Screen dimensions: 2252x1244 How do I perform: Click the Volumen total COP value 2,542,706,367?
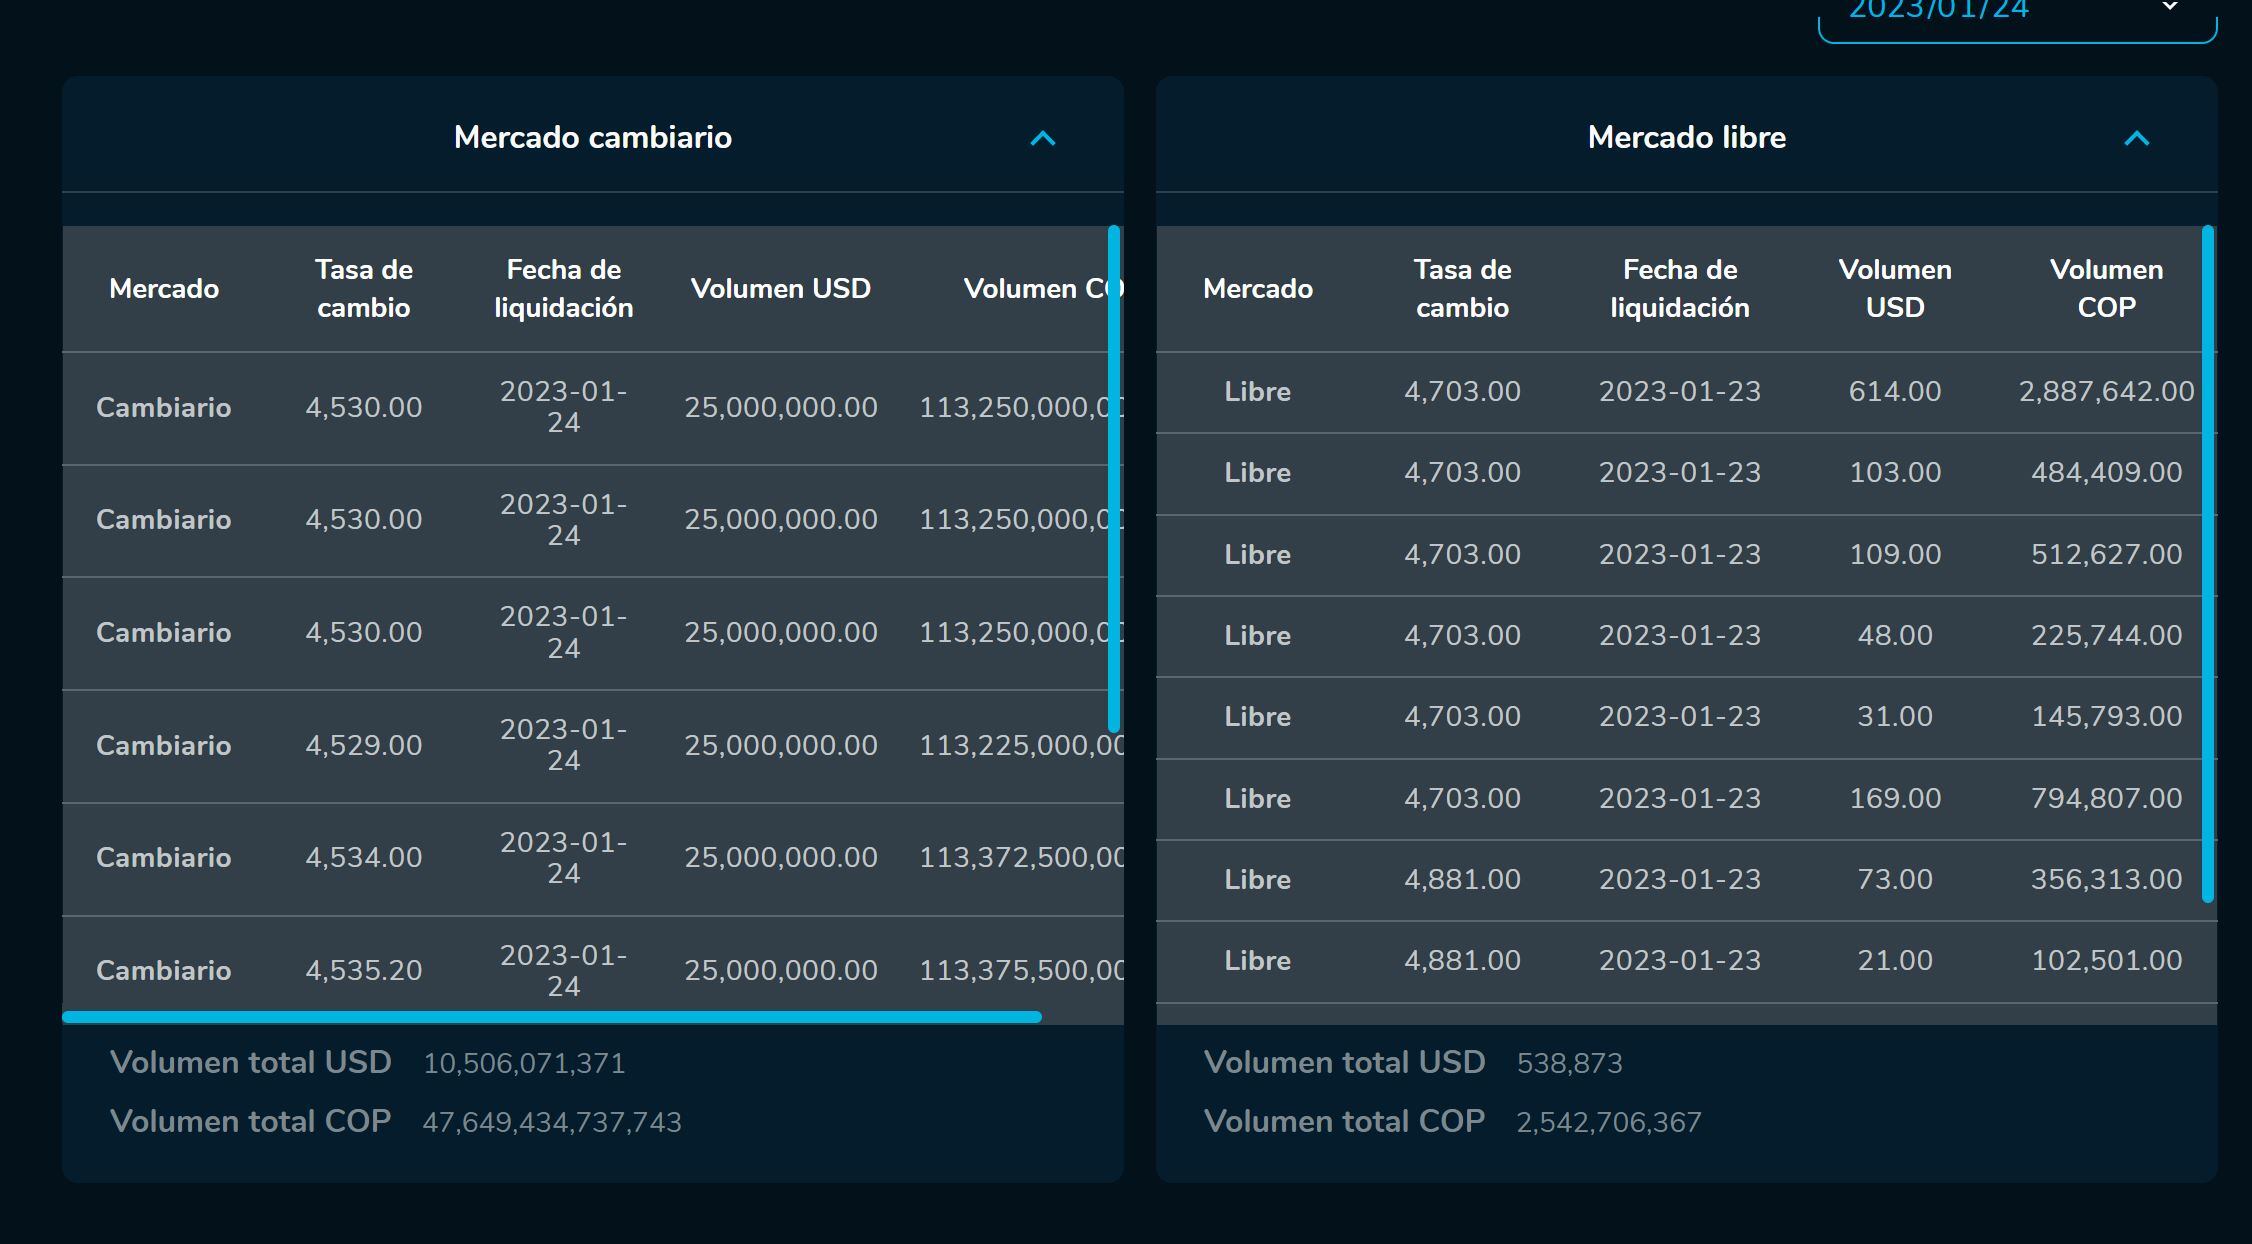click(1608, 1121)
